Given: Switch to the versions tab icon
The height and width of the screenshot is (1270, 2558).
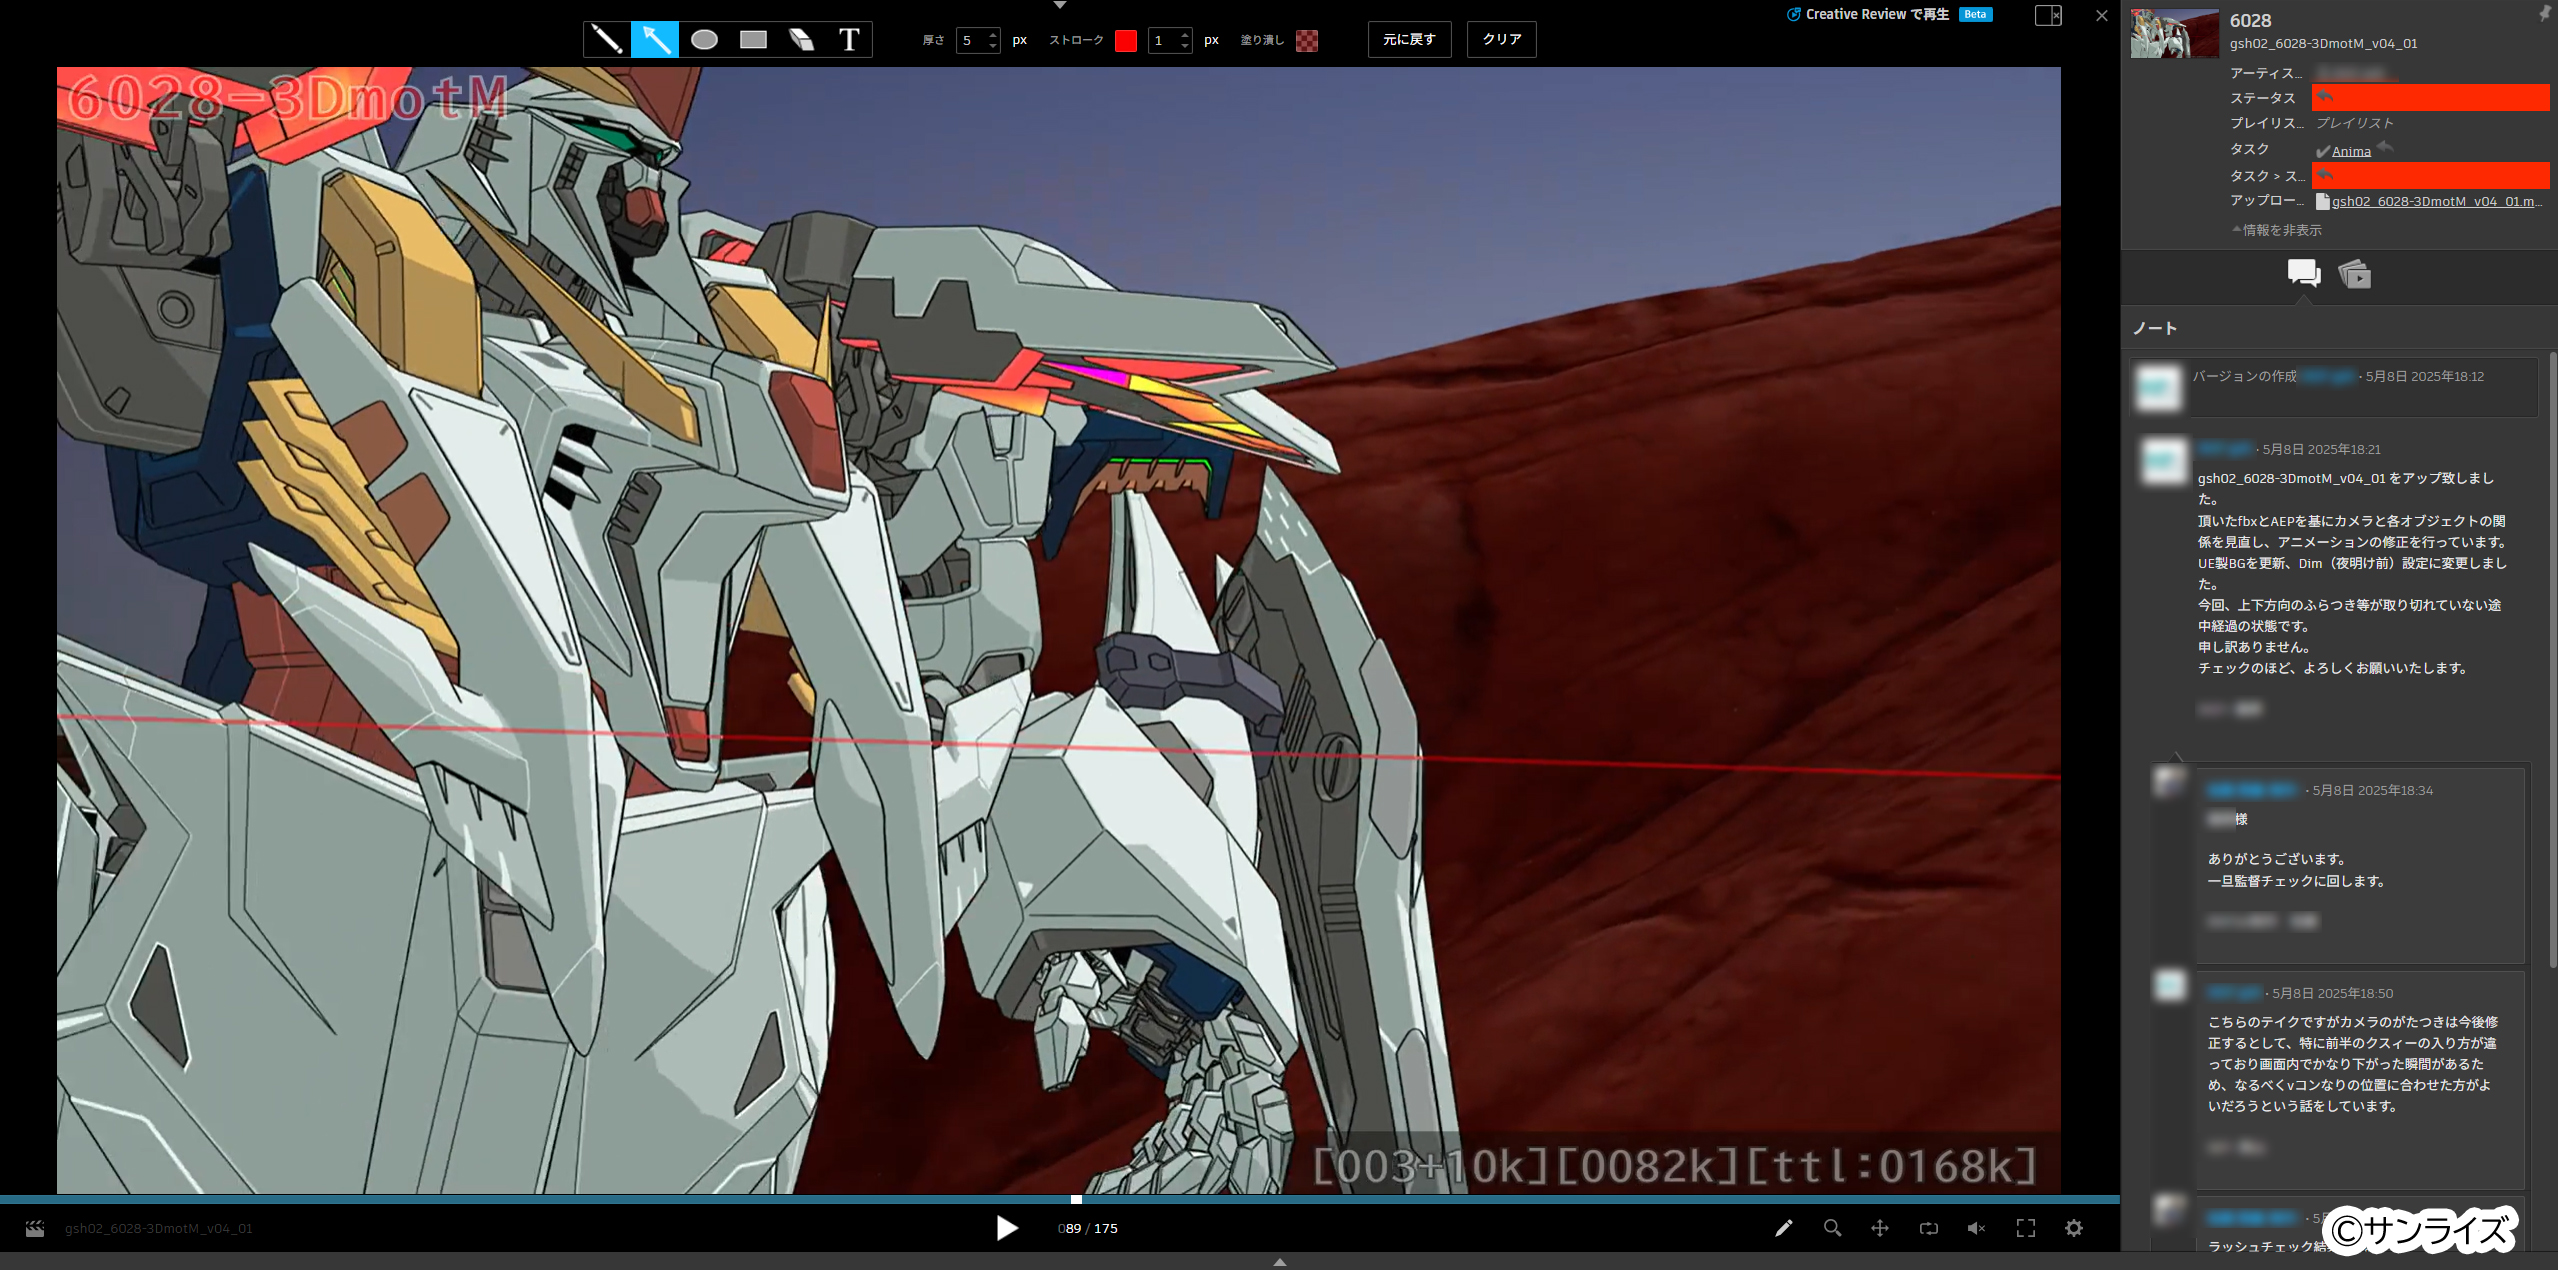Looking at the screenshot, I should 2355,273.
